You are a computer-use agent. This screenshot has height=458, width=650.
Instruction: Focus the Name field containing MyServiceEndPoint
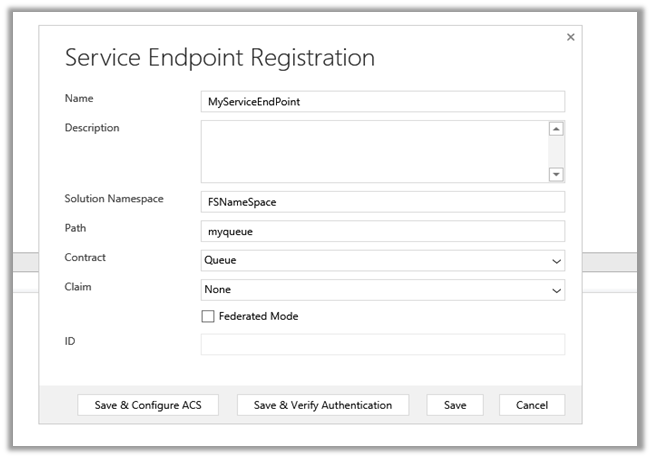pyautogui.click(x=383, y=101)
